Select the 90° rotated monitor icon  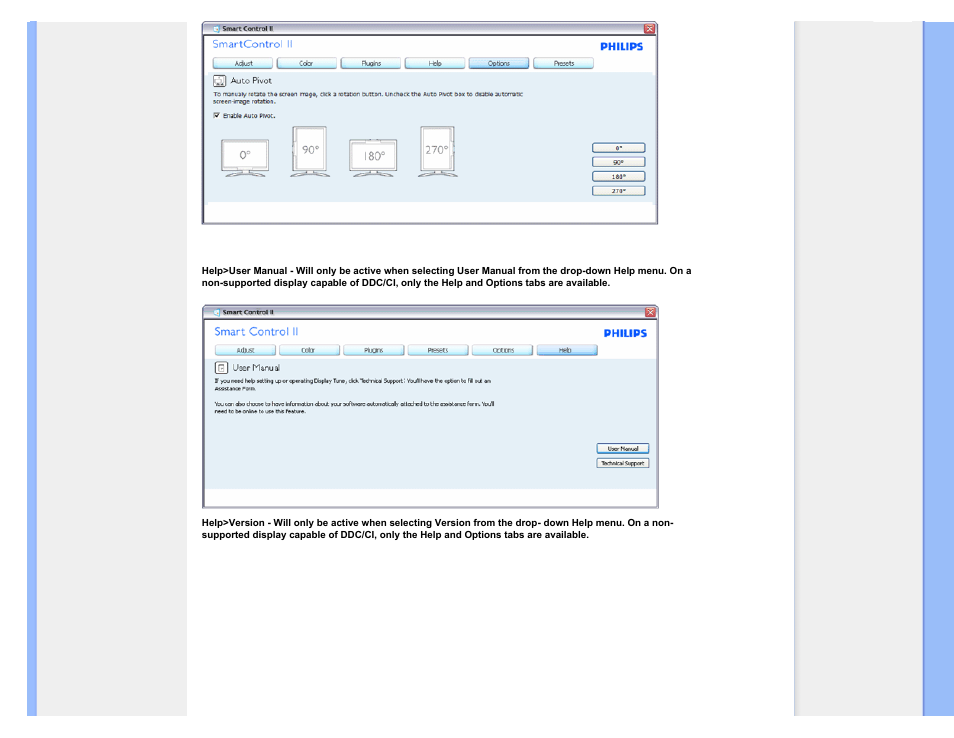(310, 151)
